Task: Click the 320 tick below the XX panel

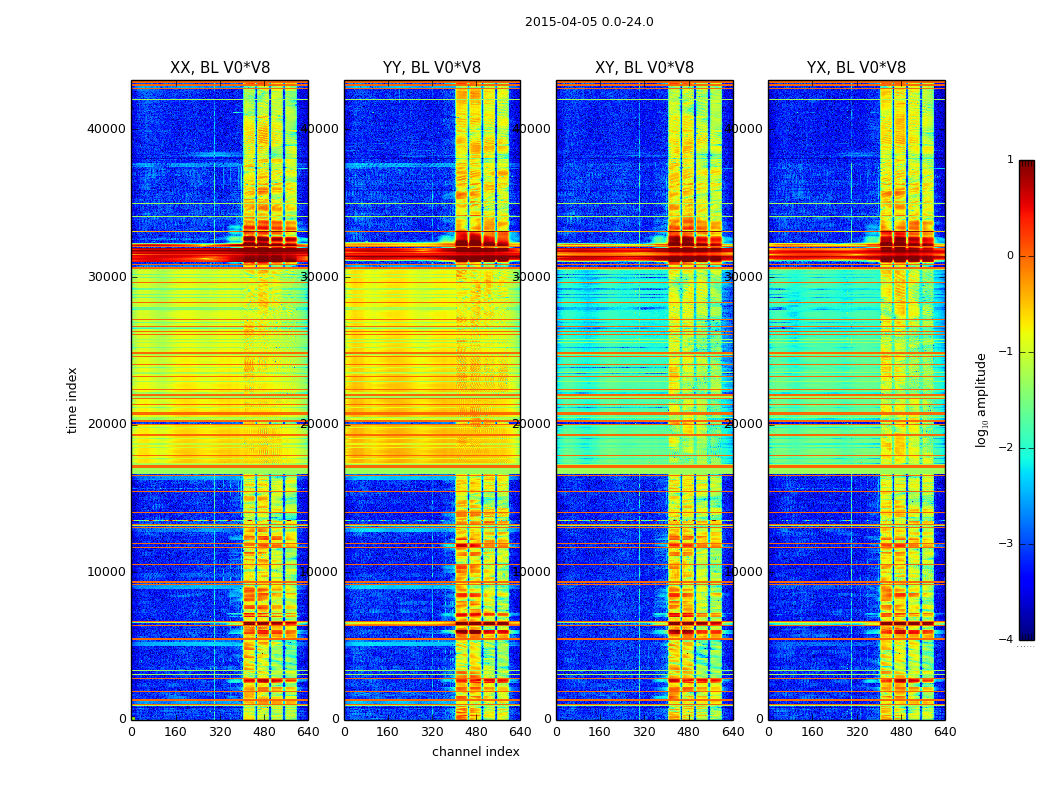Action: pyautogui.click(x=220, y=732)
